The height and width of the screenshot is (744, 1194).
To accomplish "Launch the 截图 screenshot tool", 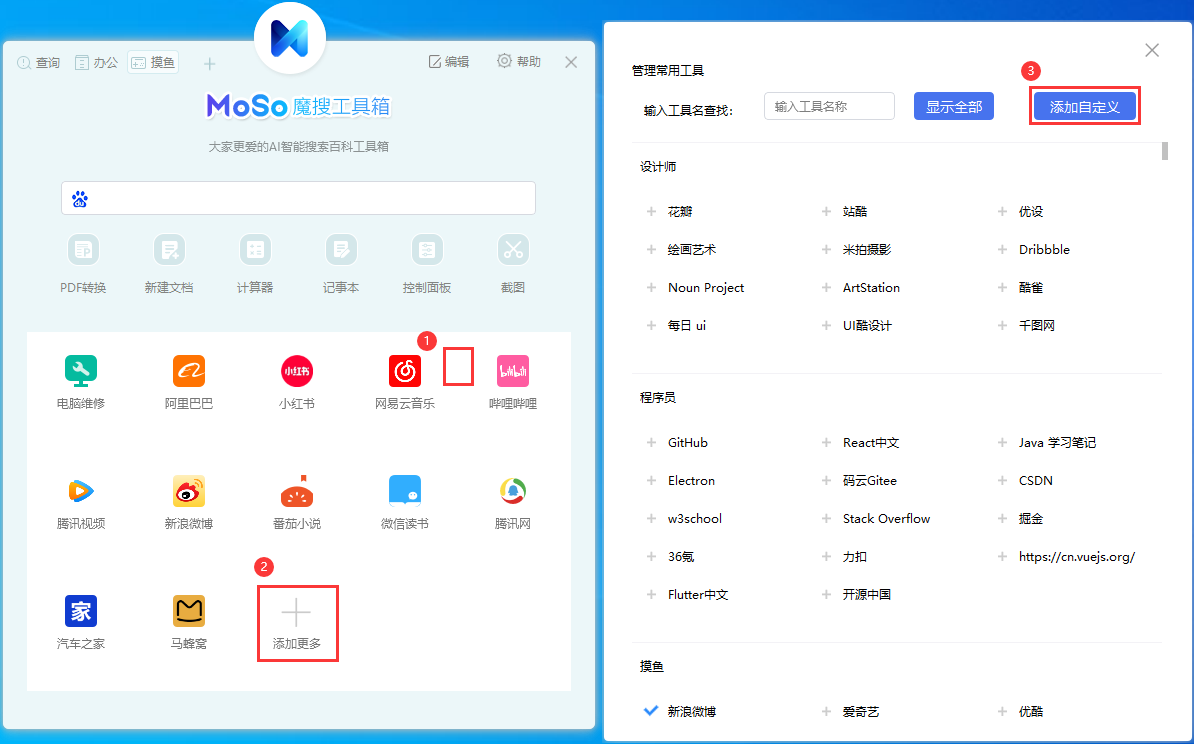I will tap(512, 263).
